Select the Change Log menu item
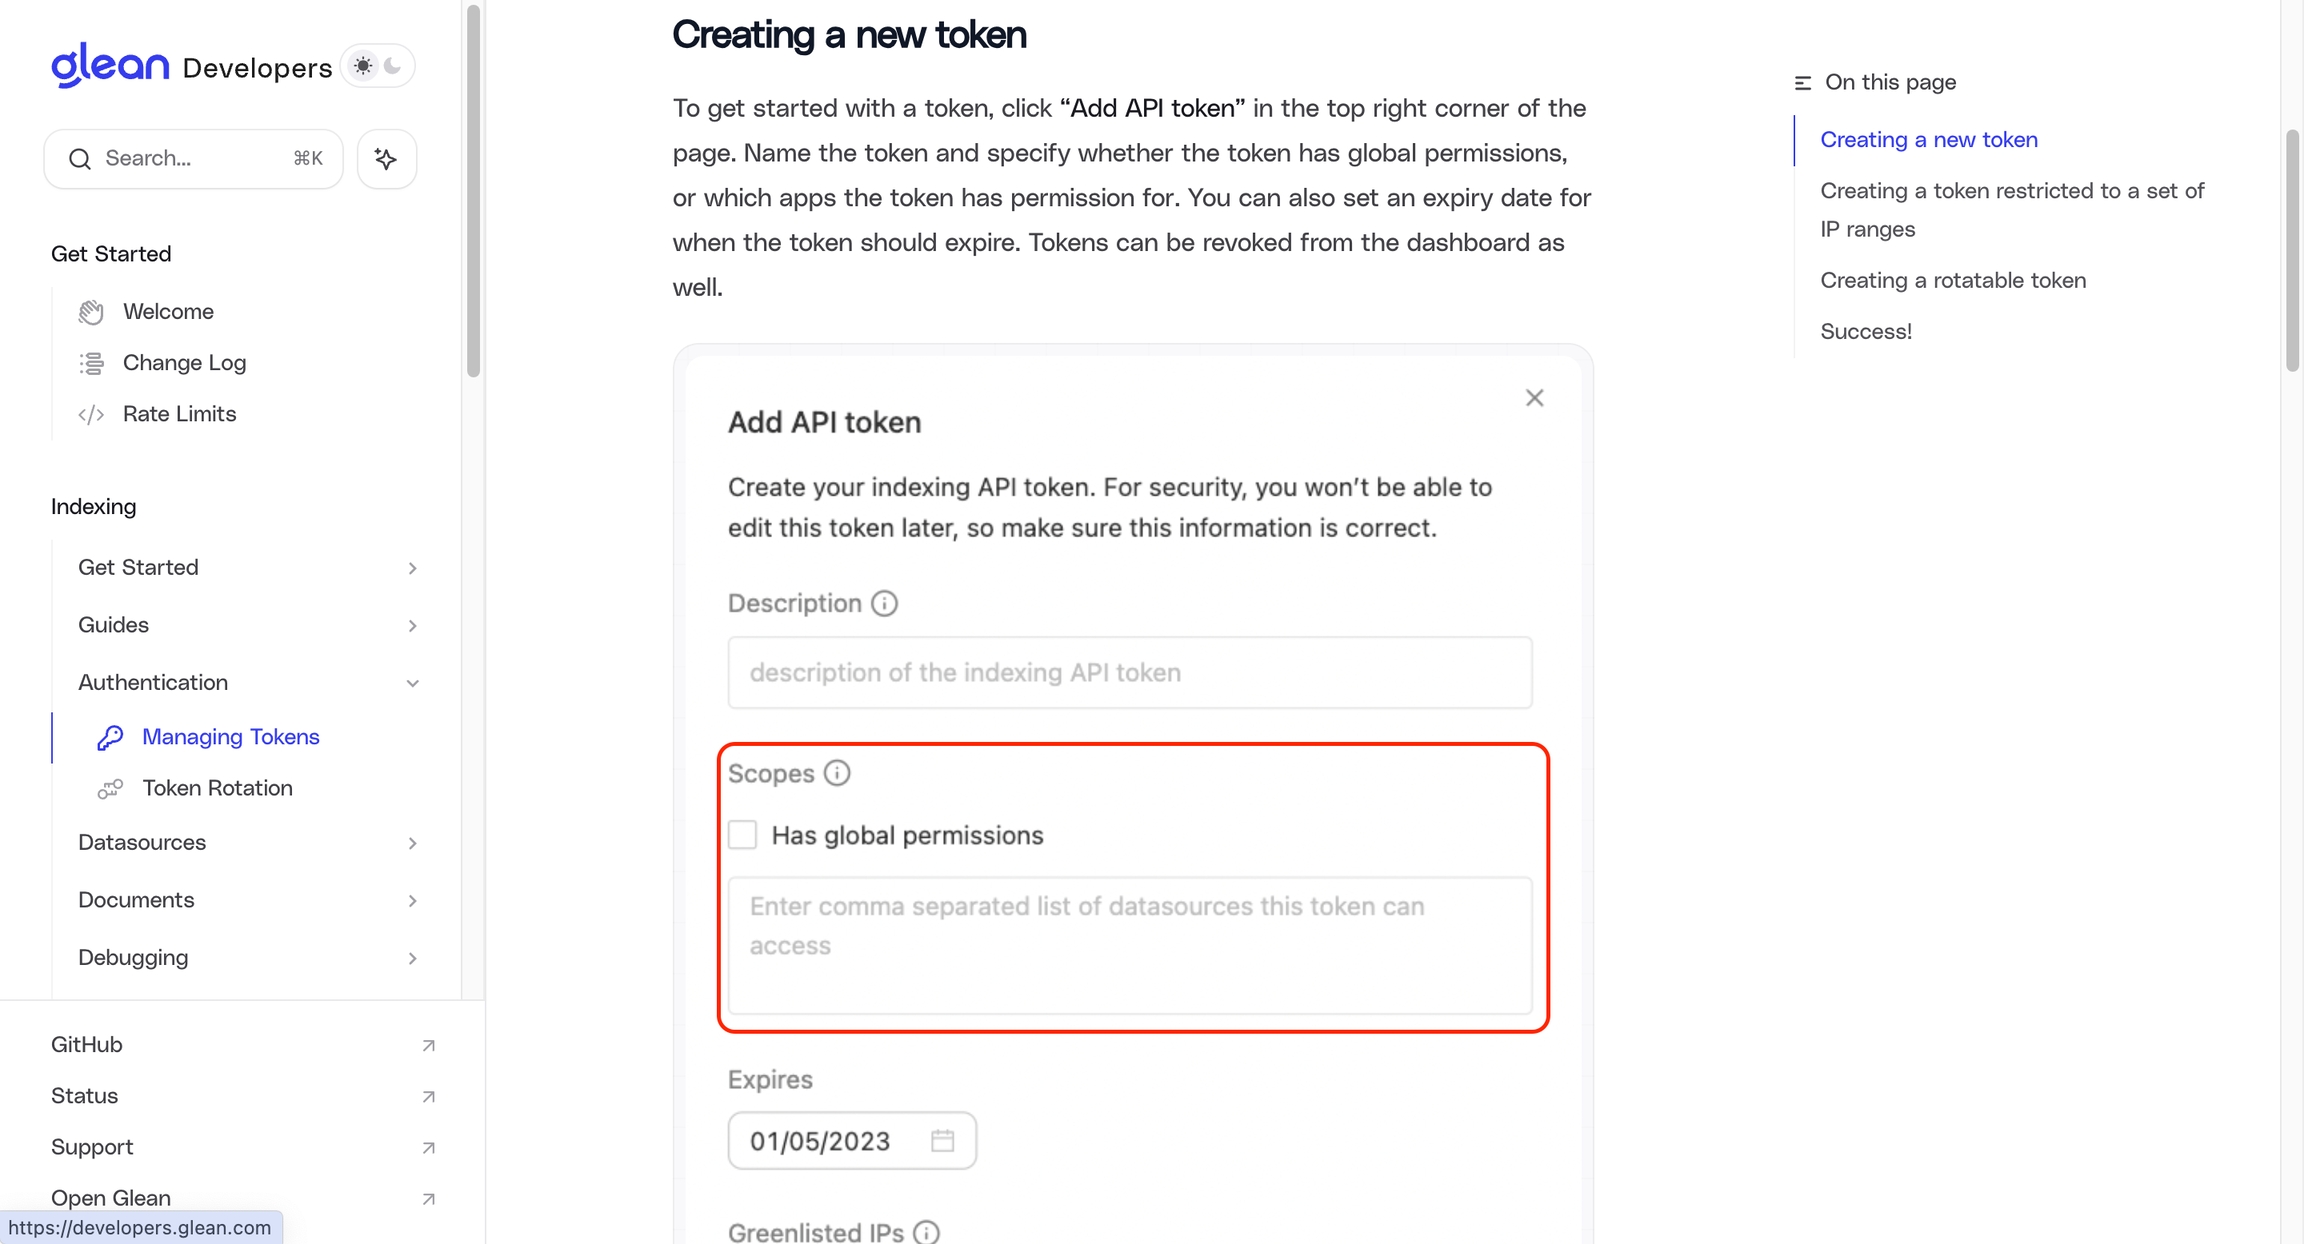Screen dimensions: 2304x1244 coord(184,363)
